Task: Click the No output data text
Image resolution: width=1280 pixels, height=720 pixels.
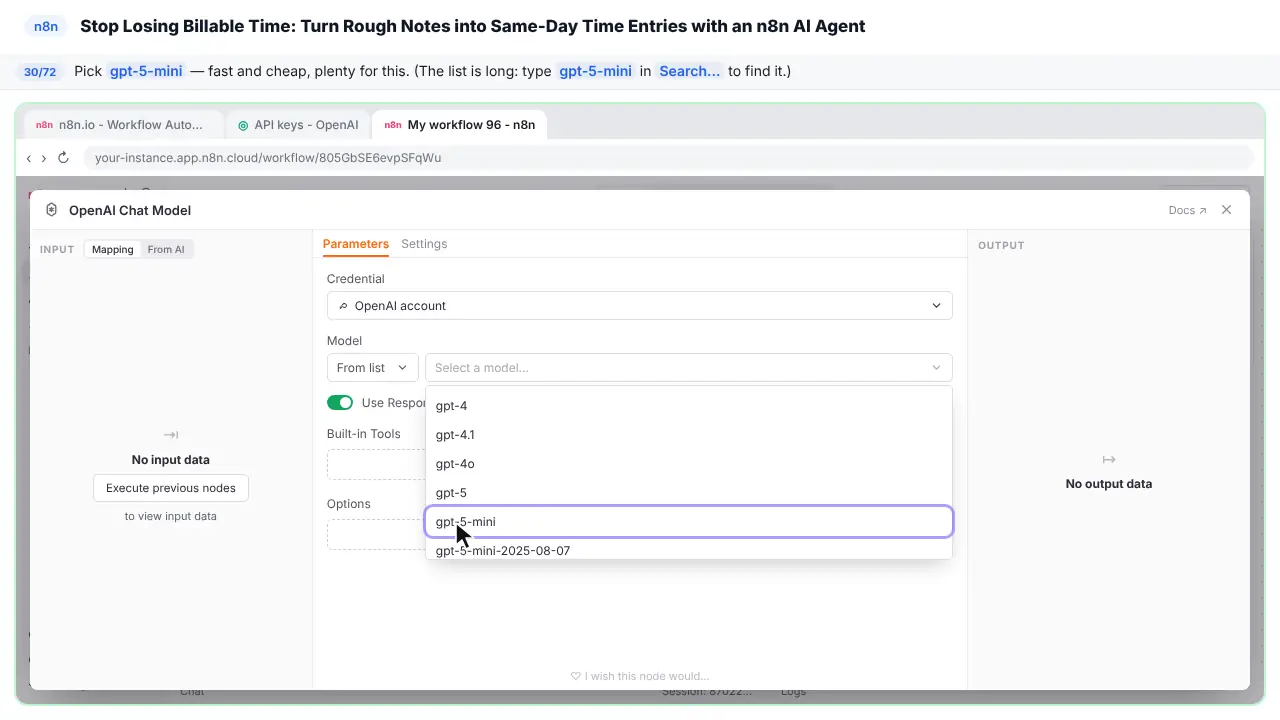Action: (1109, 484)
